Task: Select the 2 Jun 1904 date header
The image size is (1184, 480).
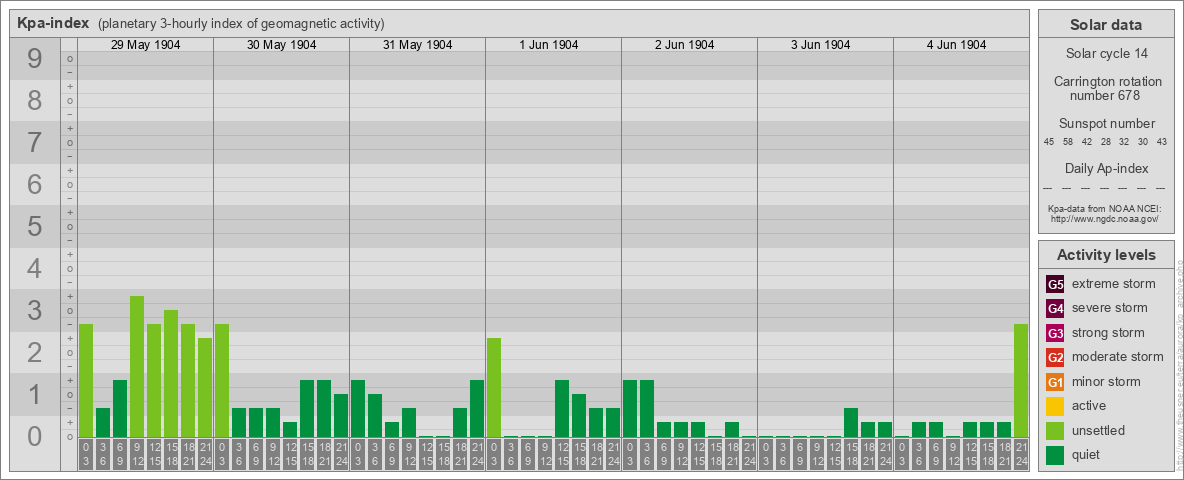Action: coord(685,45)
